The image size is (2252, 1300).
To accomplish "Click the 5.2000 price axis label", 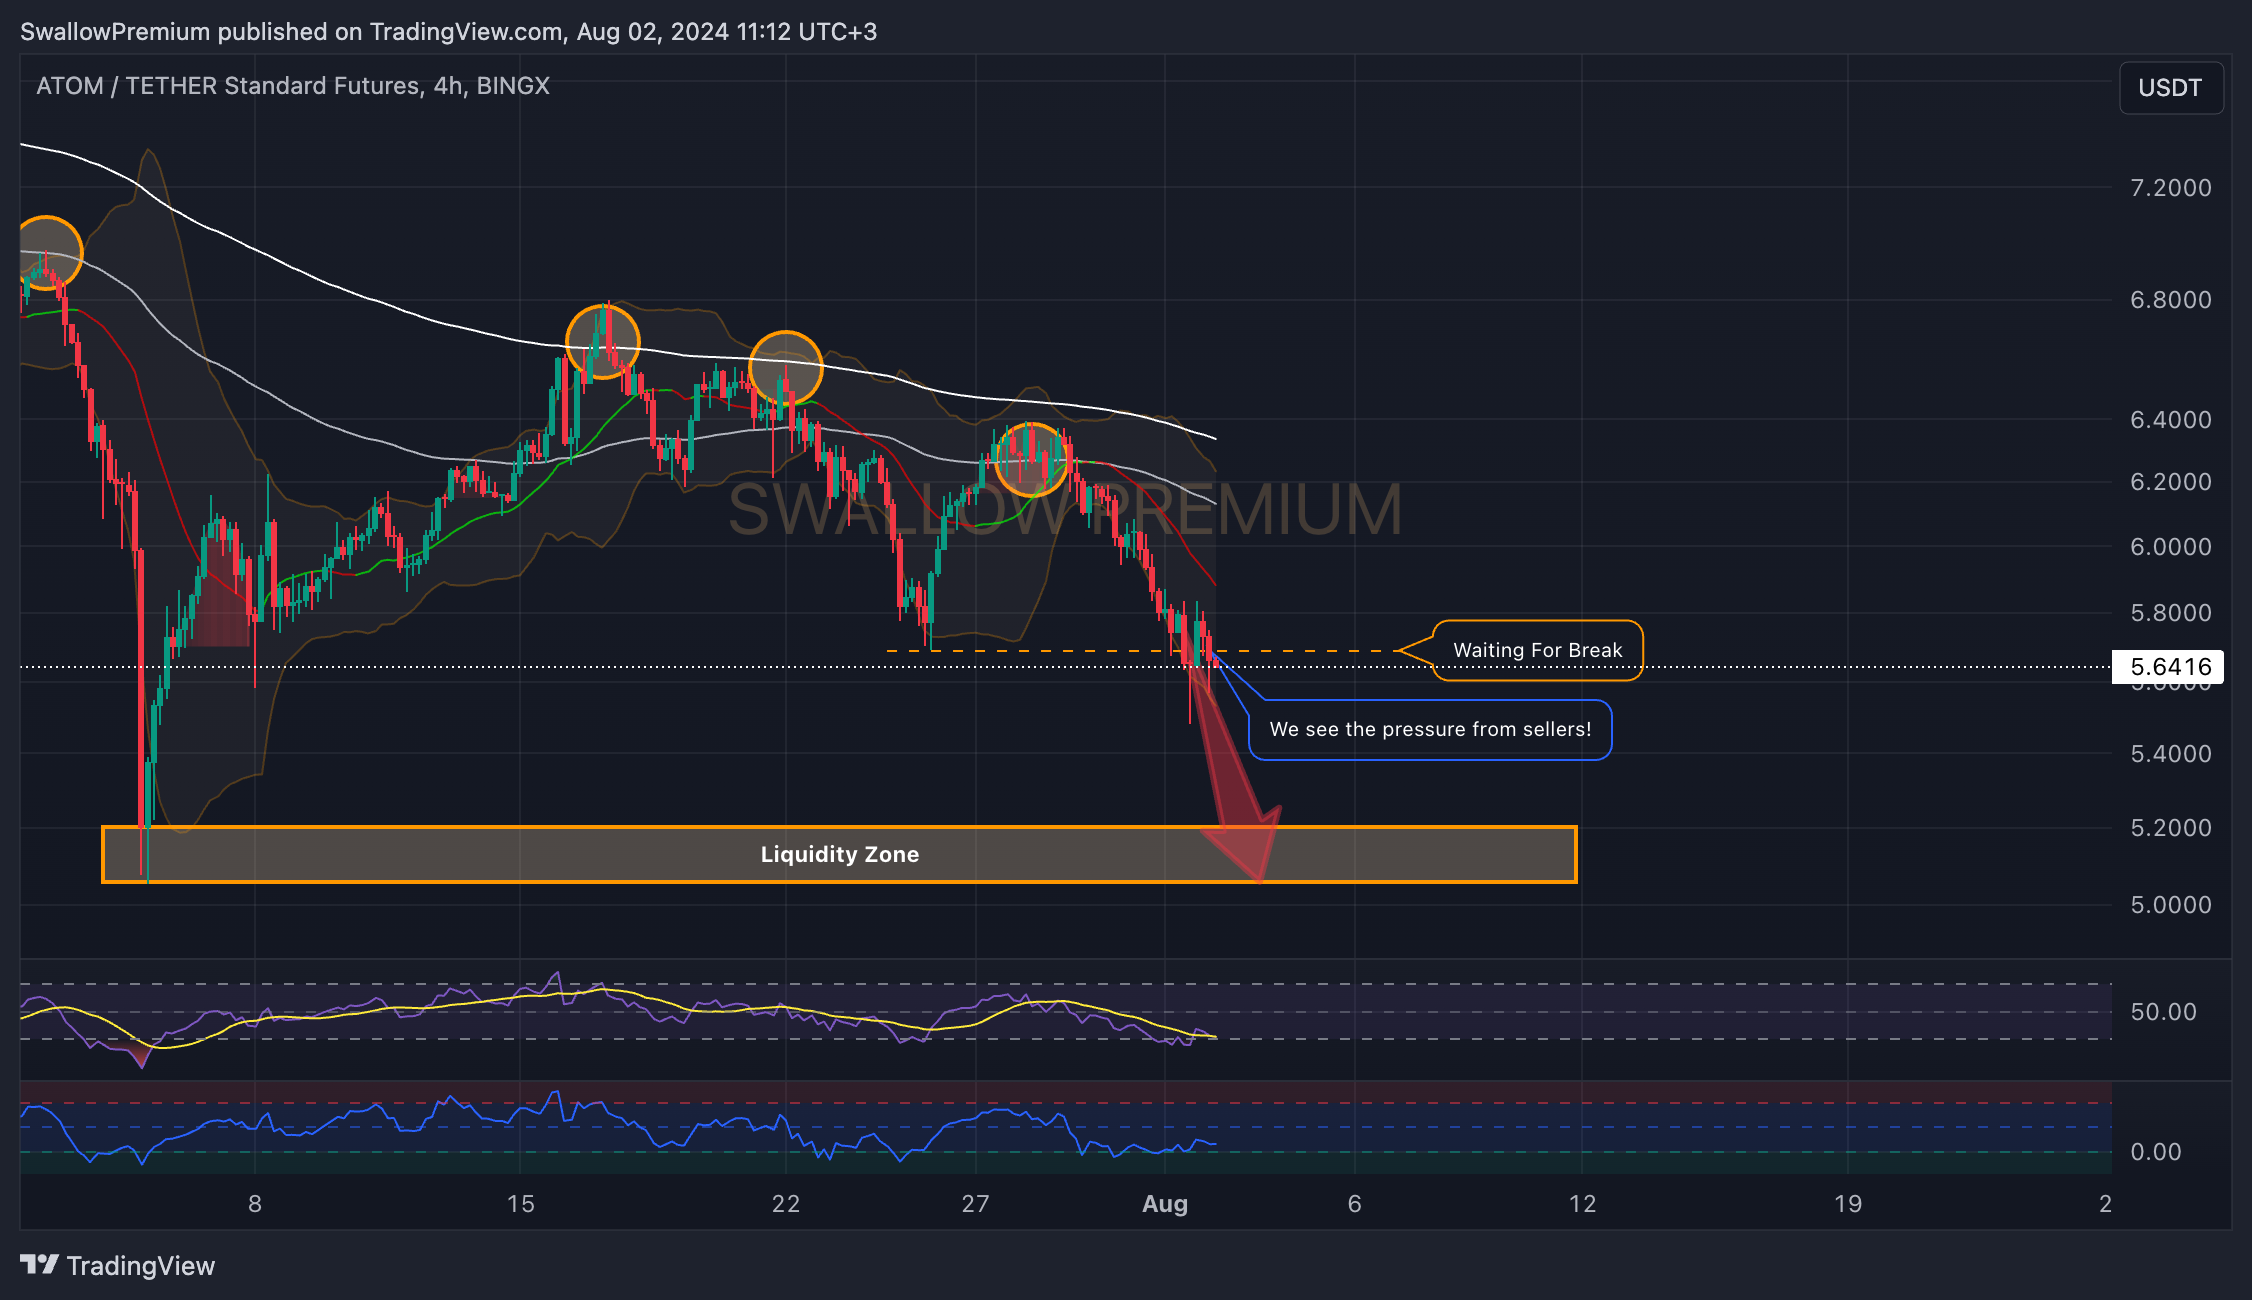I will point(2171,828).
